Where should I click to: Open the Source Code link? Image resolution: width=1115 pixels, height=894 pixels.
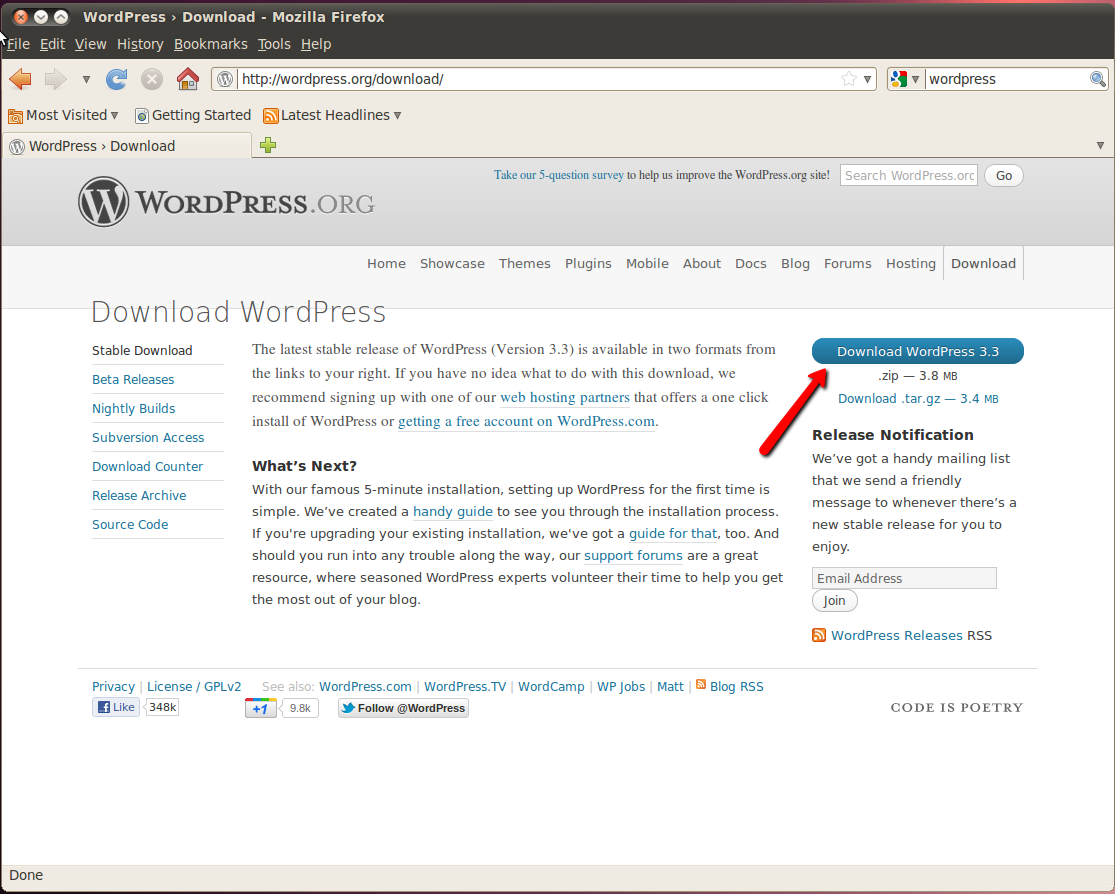coord(130,525)
